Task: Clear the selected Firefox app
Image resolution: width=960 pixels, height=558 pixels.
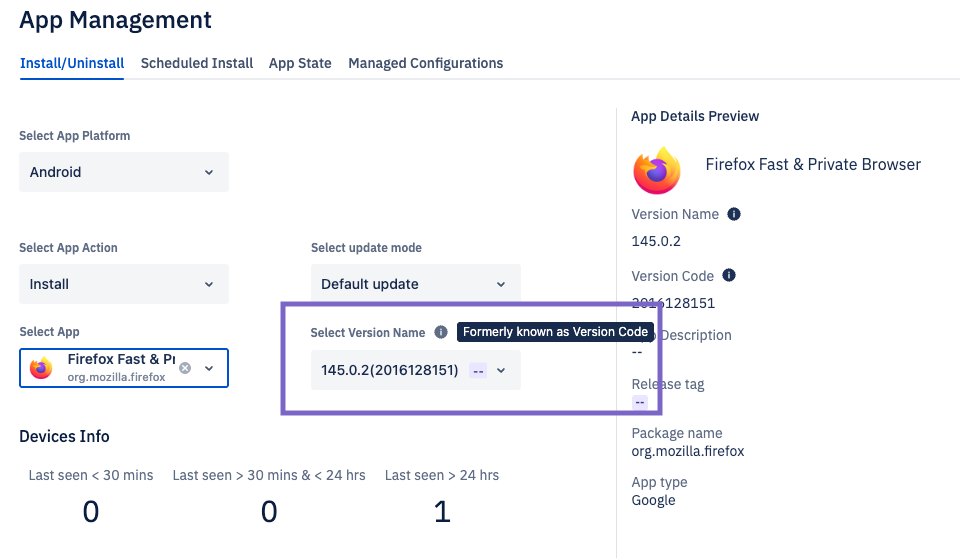Action: click(x=185, y=368)
